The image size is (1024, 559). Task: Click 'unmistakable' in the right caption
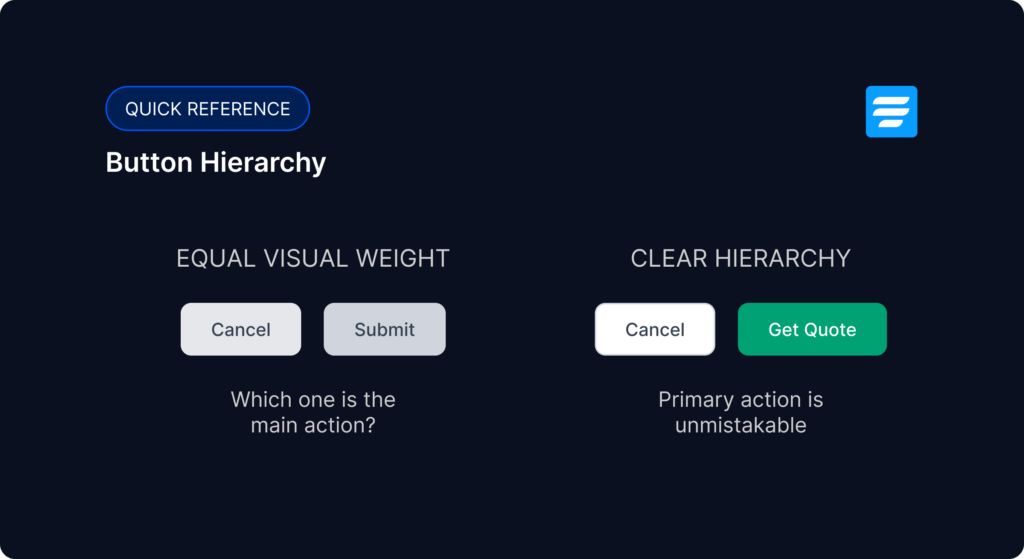pyautogui.click(x=741, y=425)
